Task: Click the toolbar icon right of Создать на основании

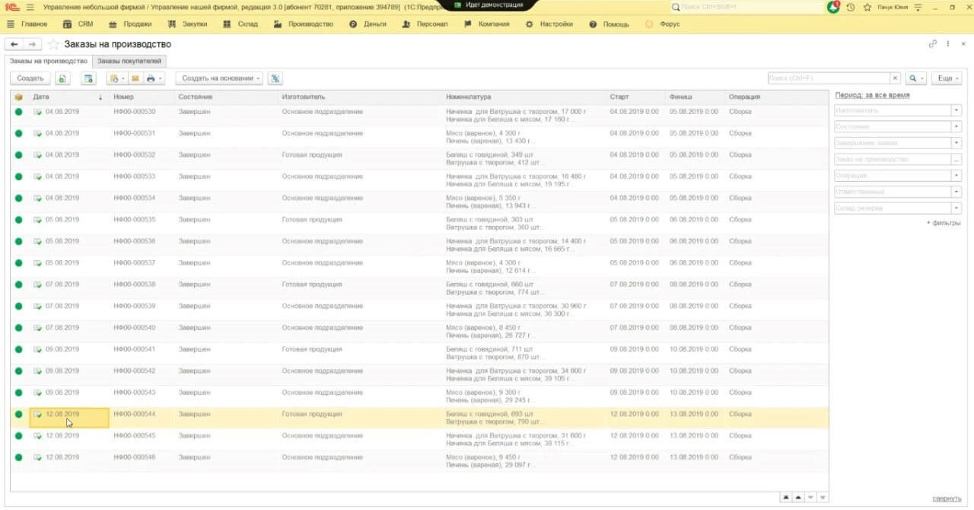Action: 275,78
